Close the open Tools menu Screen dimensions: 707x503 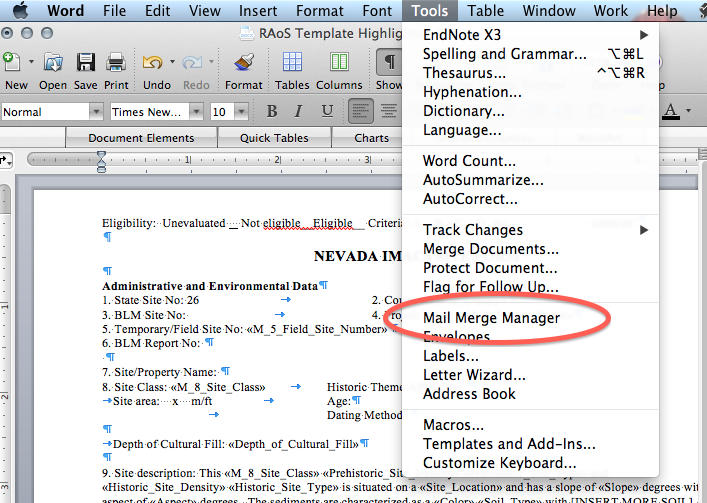pyautogui.click(x=430, y=10)
